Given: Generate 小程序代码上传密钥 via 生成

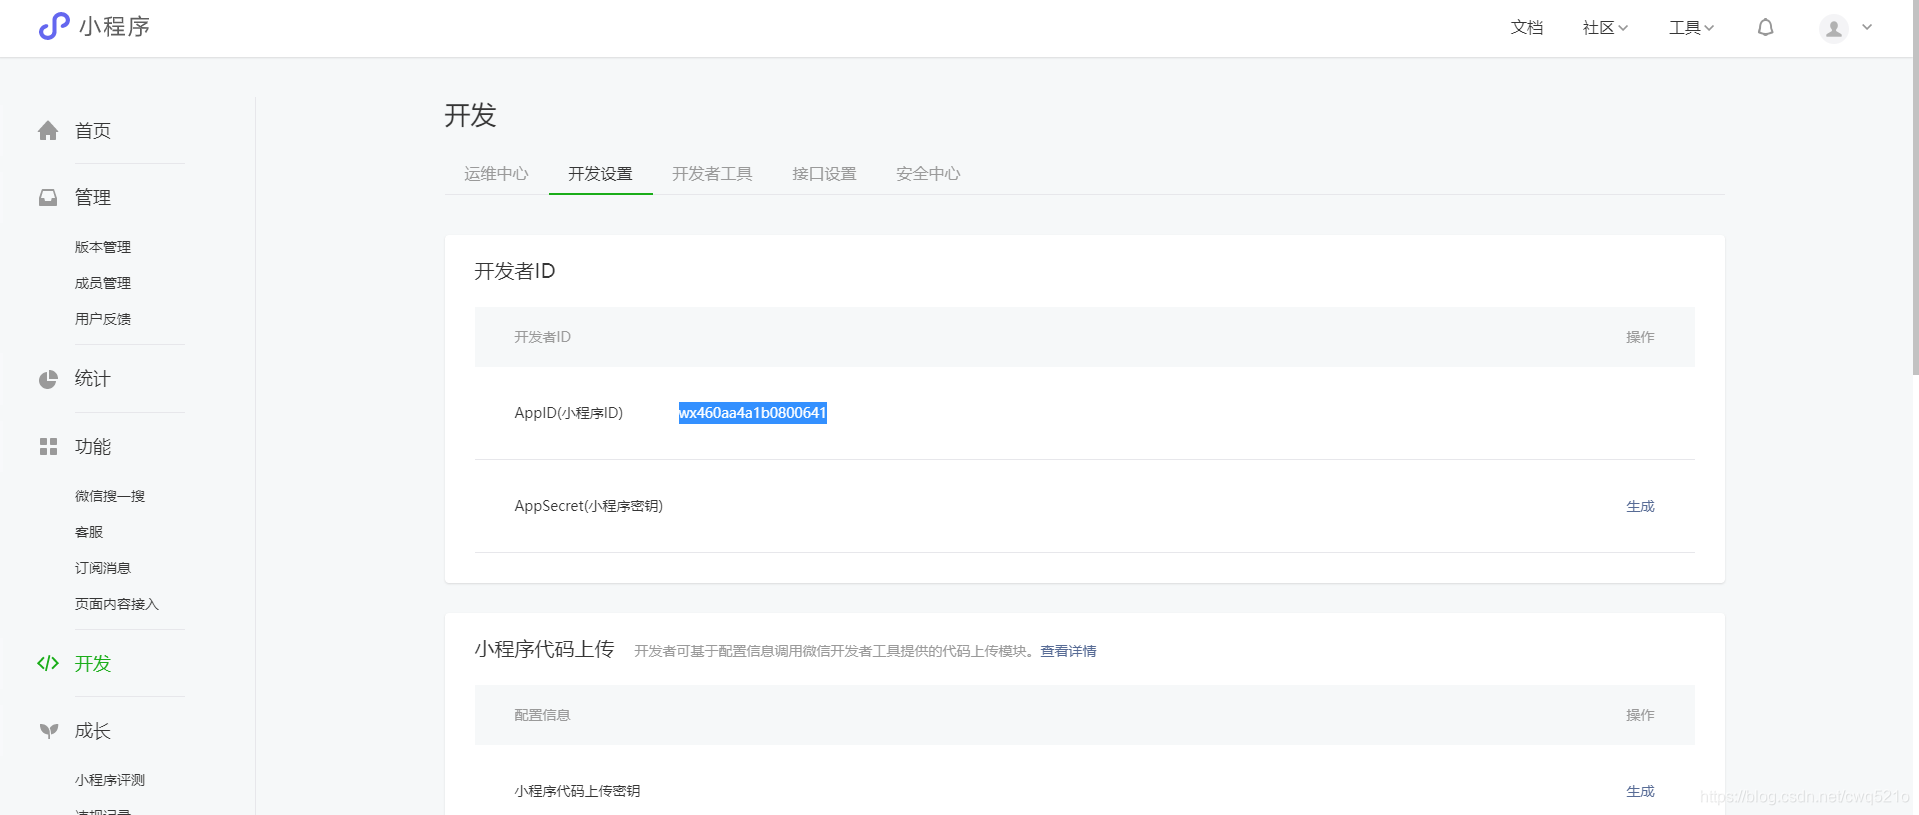Looking at the screenshot, I should point(1640,791).
